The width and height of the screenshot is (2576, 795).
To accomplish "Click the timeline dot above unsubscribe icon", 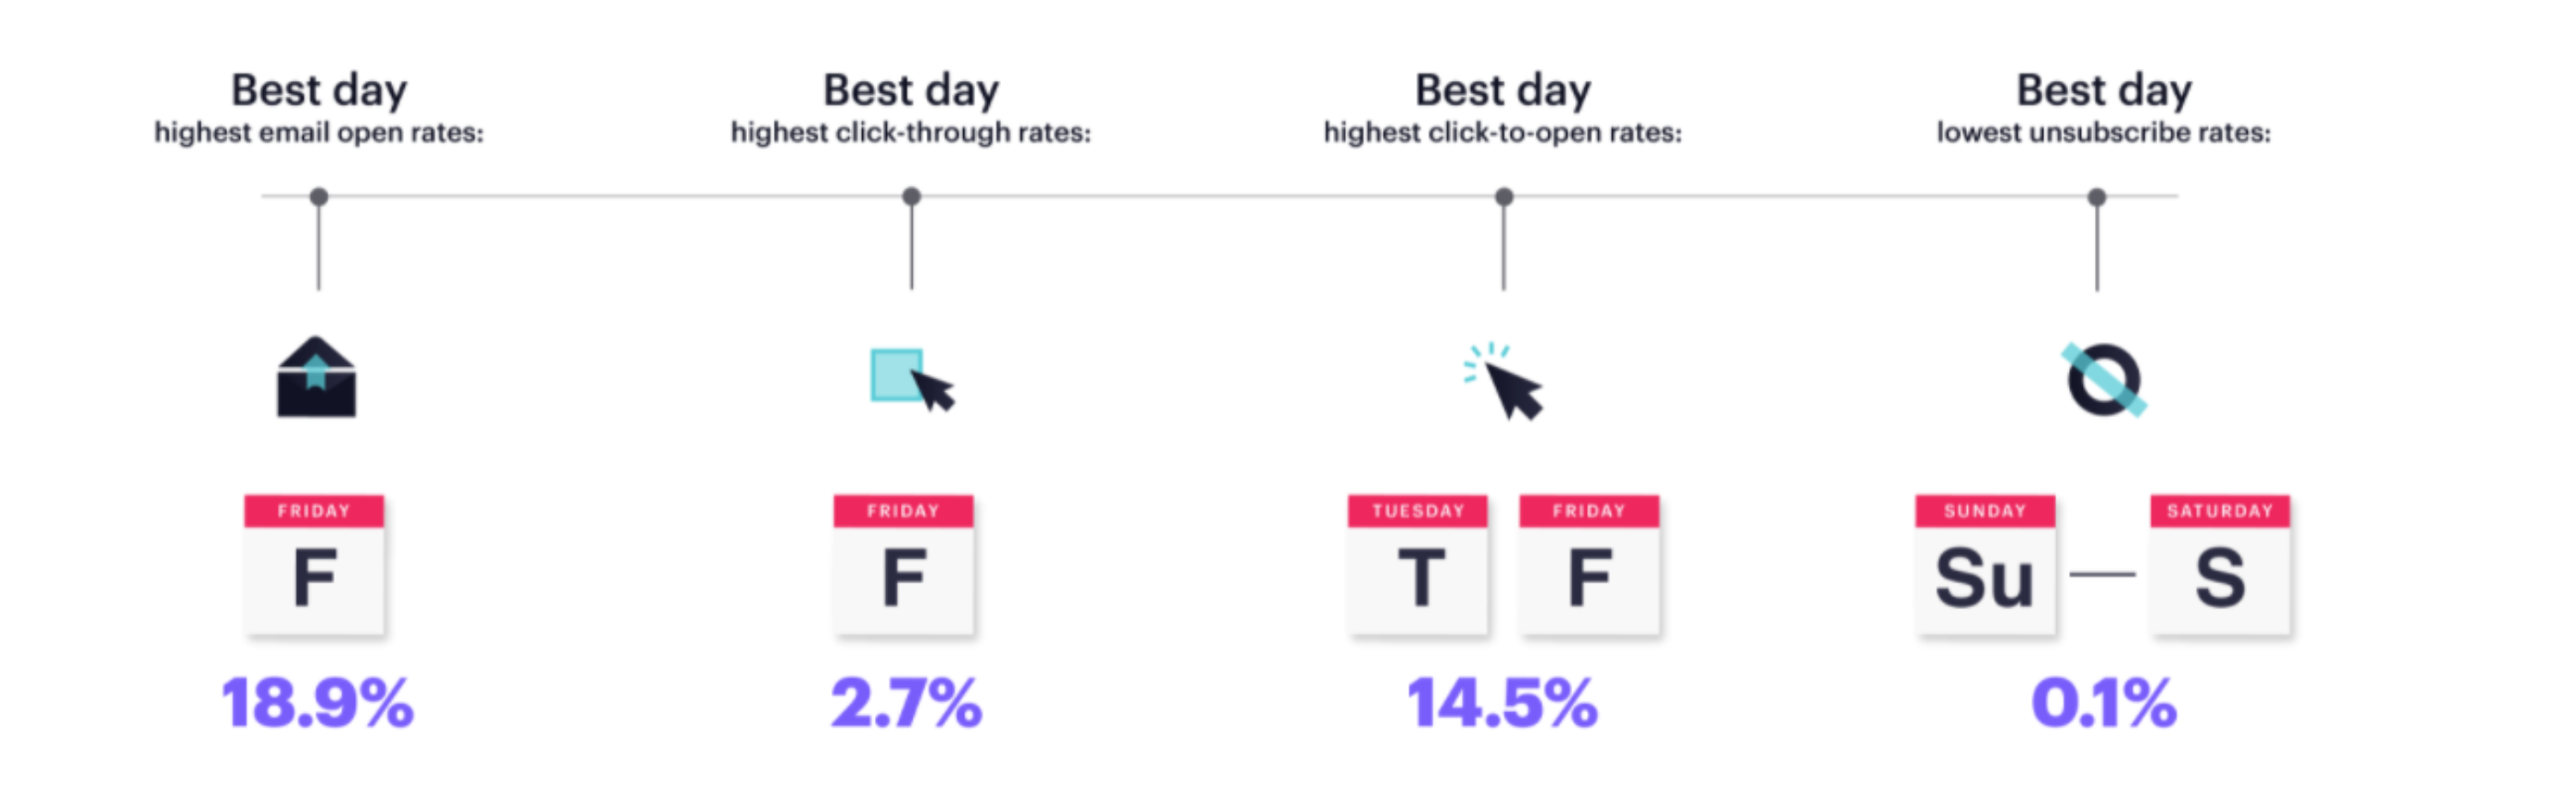I will coord(2097,196).
